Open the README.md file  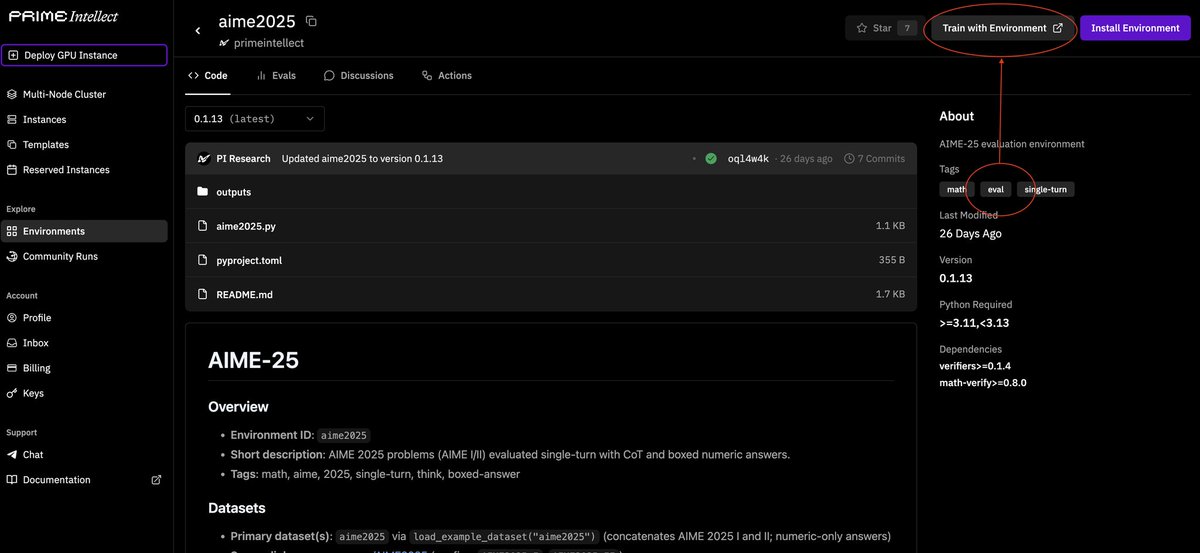tap(550, 294)
